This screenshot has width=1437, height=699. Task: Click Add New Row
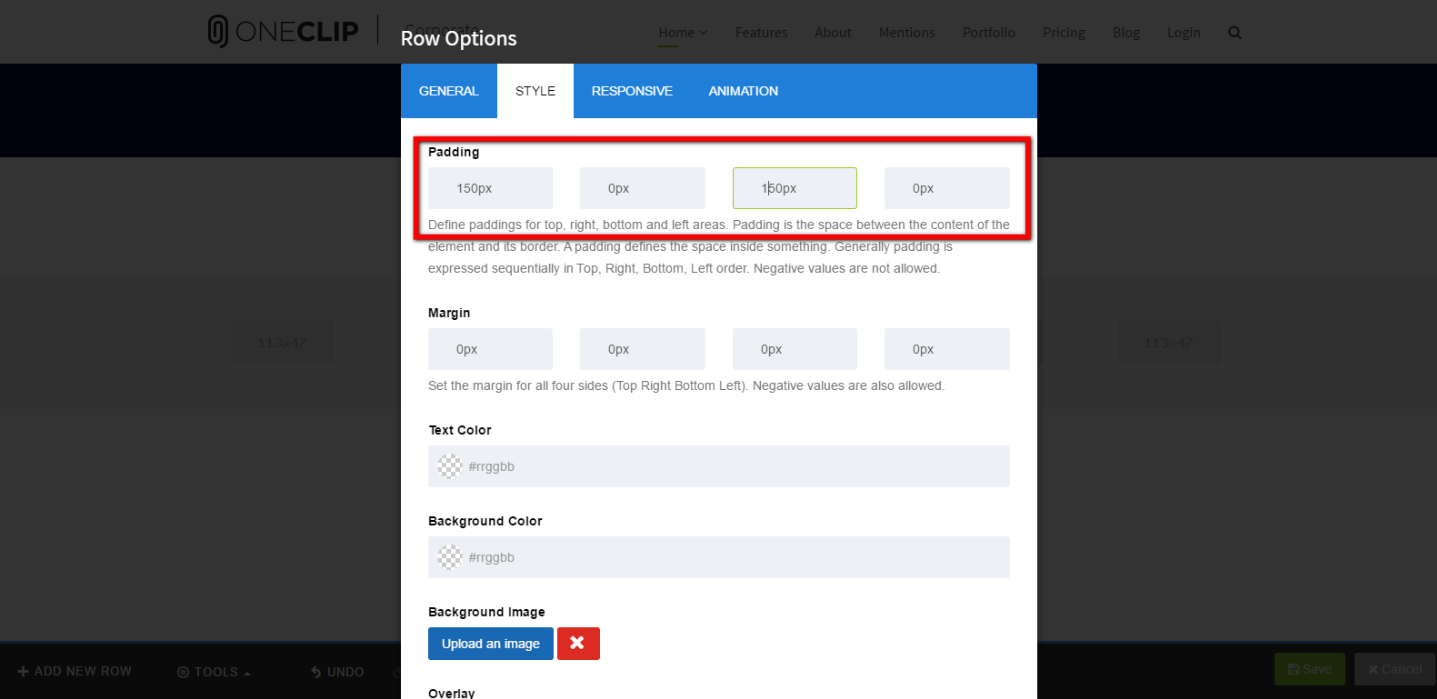coord(74,671)
